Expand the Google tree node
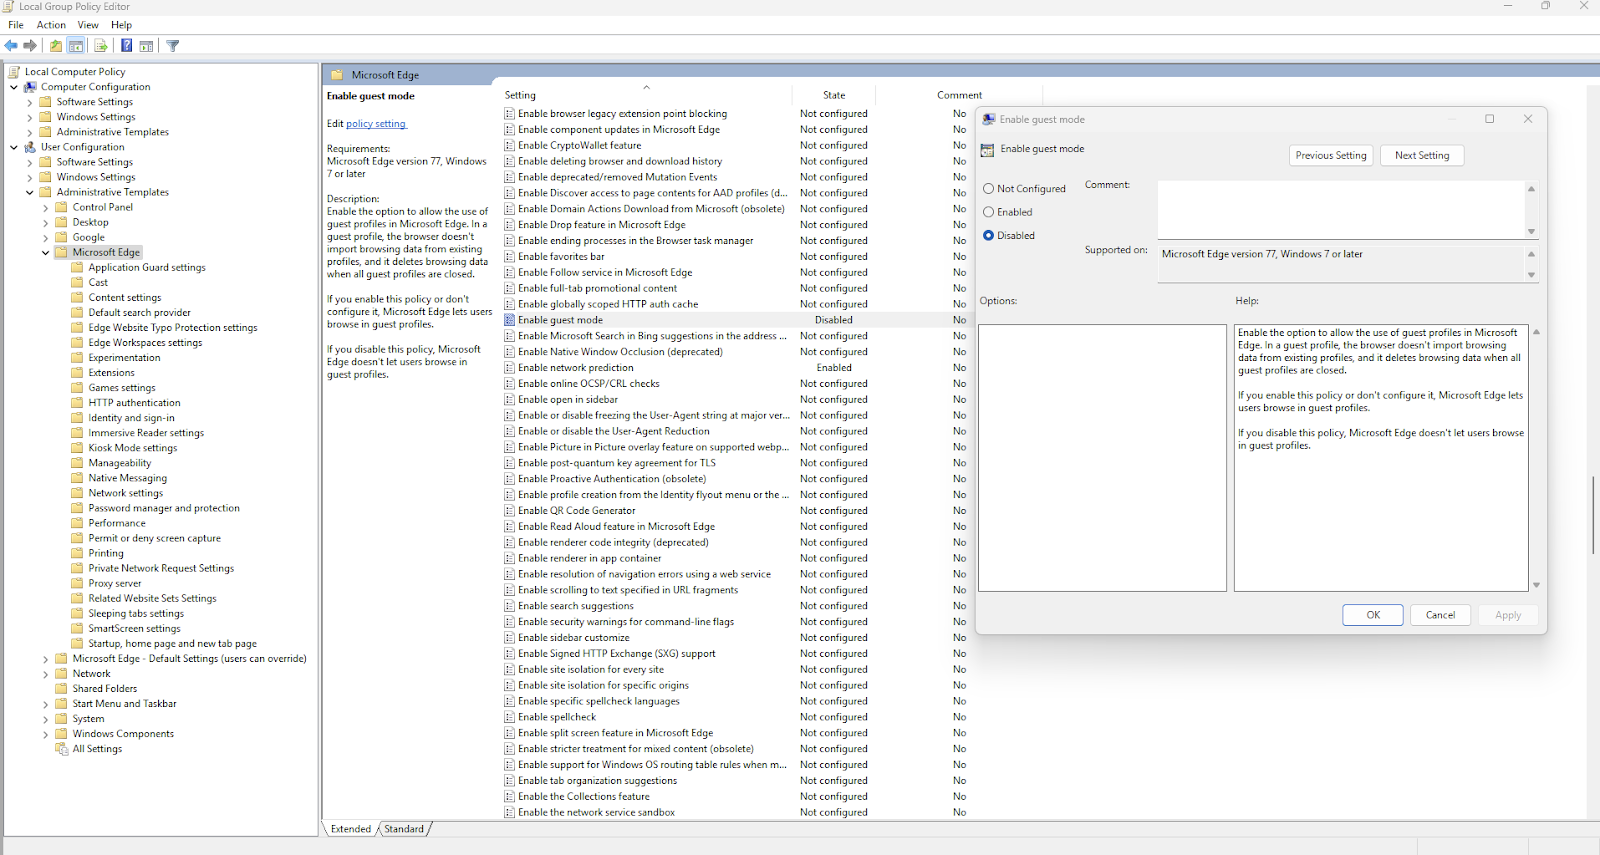 pyautogui.click(x=46, y=238)
